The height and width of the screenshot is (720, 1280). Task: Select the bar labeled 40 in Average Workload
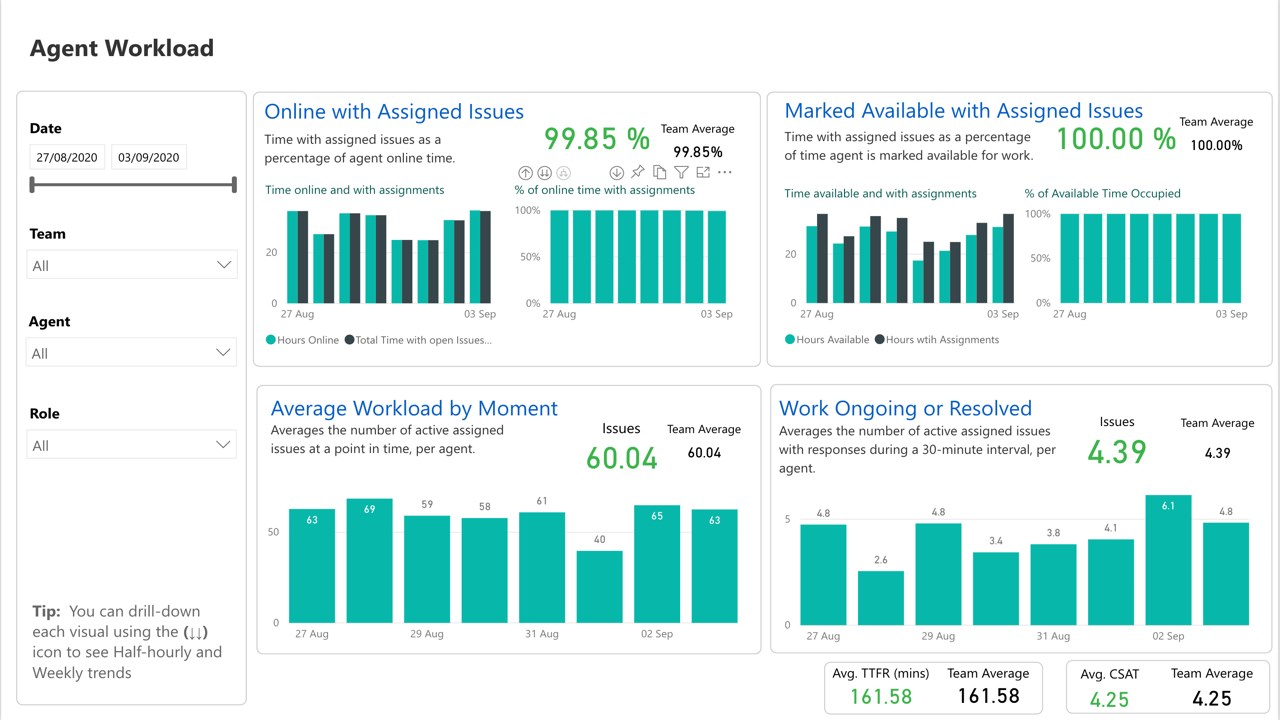[x=600, y=586]
